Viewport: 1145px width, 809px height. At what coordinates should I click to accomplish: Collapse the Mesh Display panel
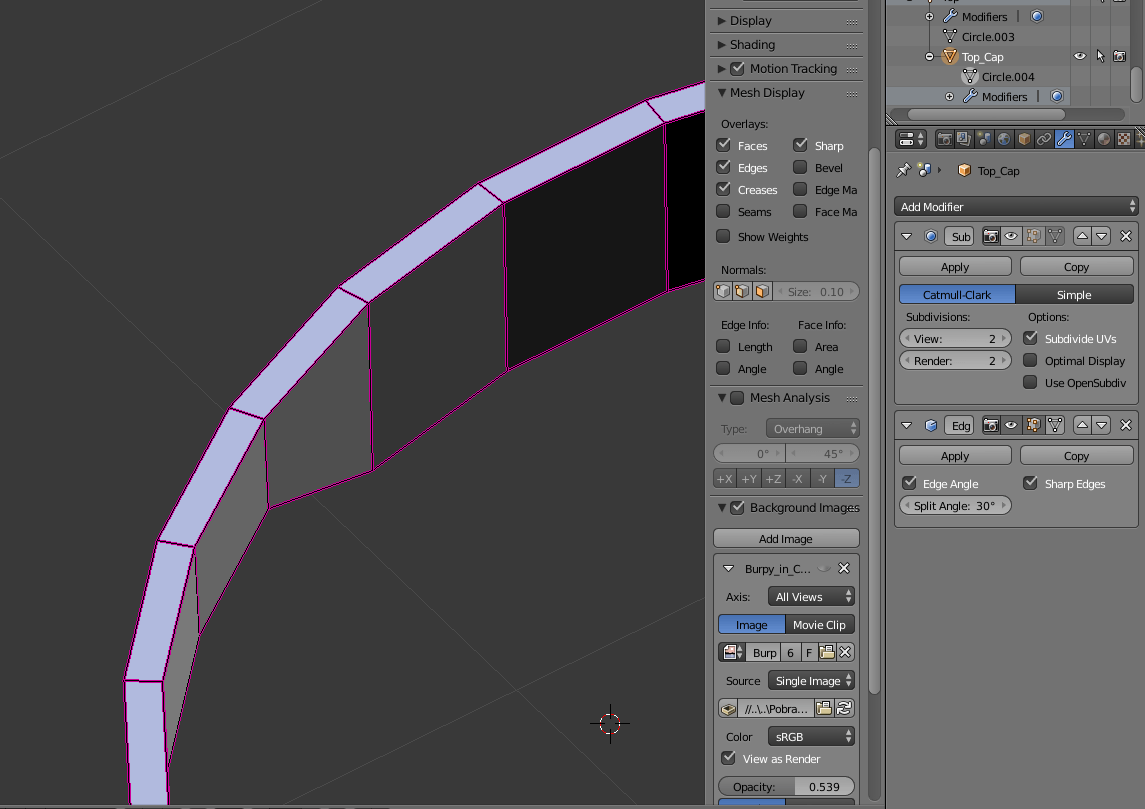pos(767,93)
